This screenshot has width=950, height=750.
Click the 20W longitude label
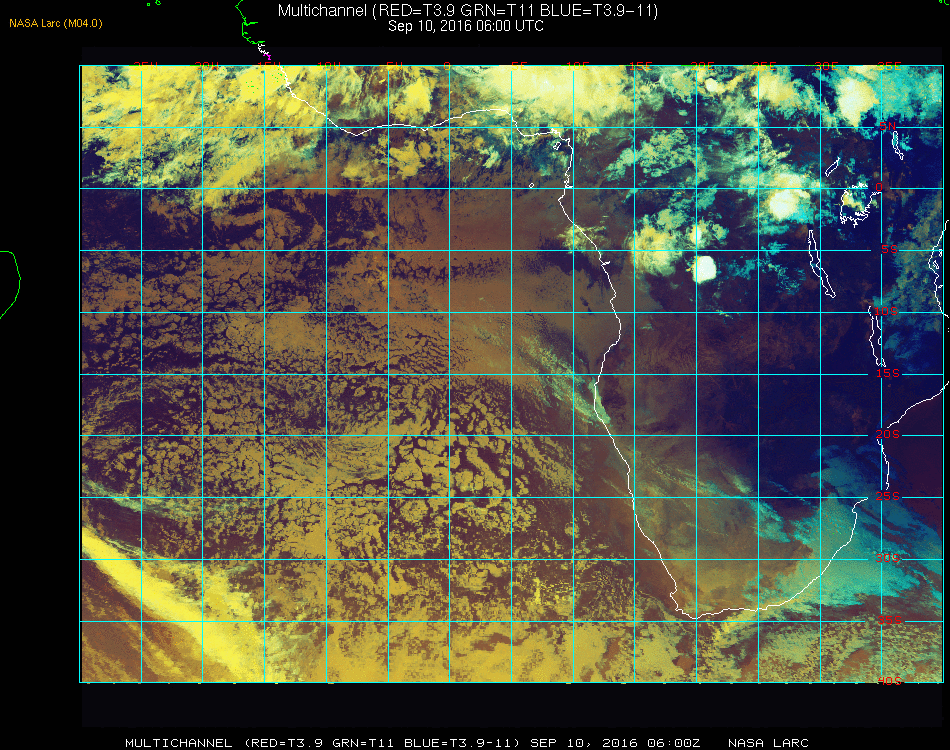pyautogui.click(x=207, y=66)
